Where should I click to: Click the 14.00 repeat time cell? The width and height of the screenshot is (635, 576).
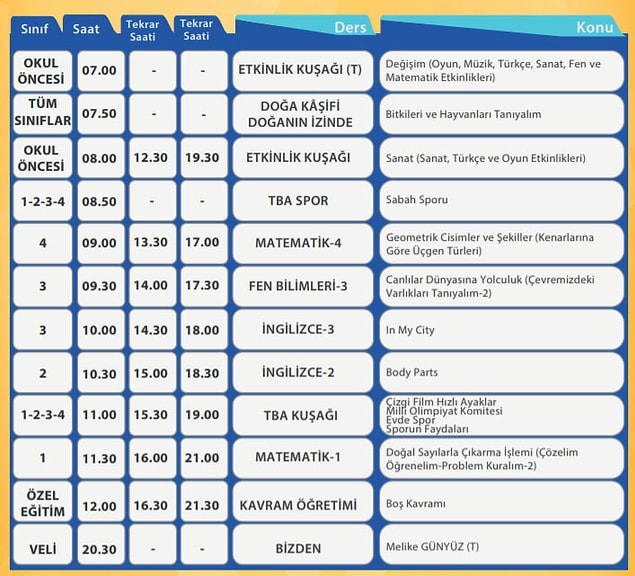pyautogui.click(x=153, y=286)
